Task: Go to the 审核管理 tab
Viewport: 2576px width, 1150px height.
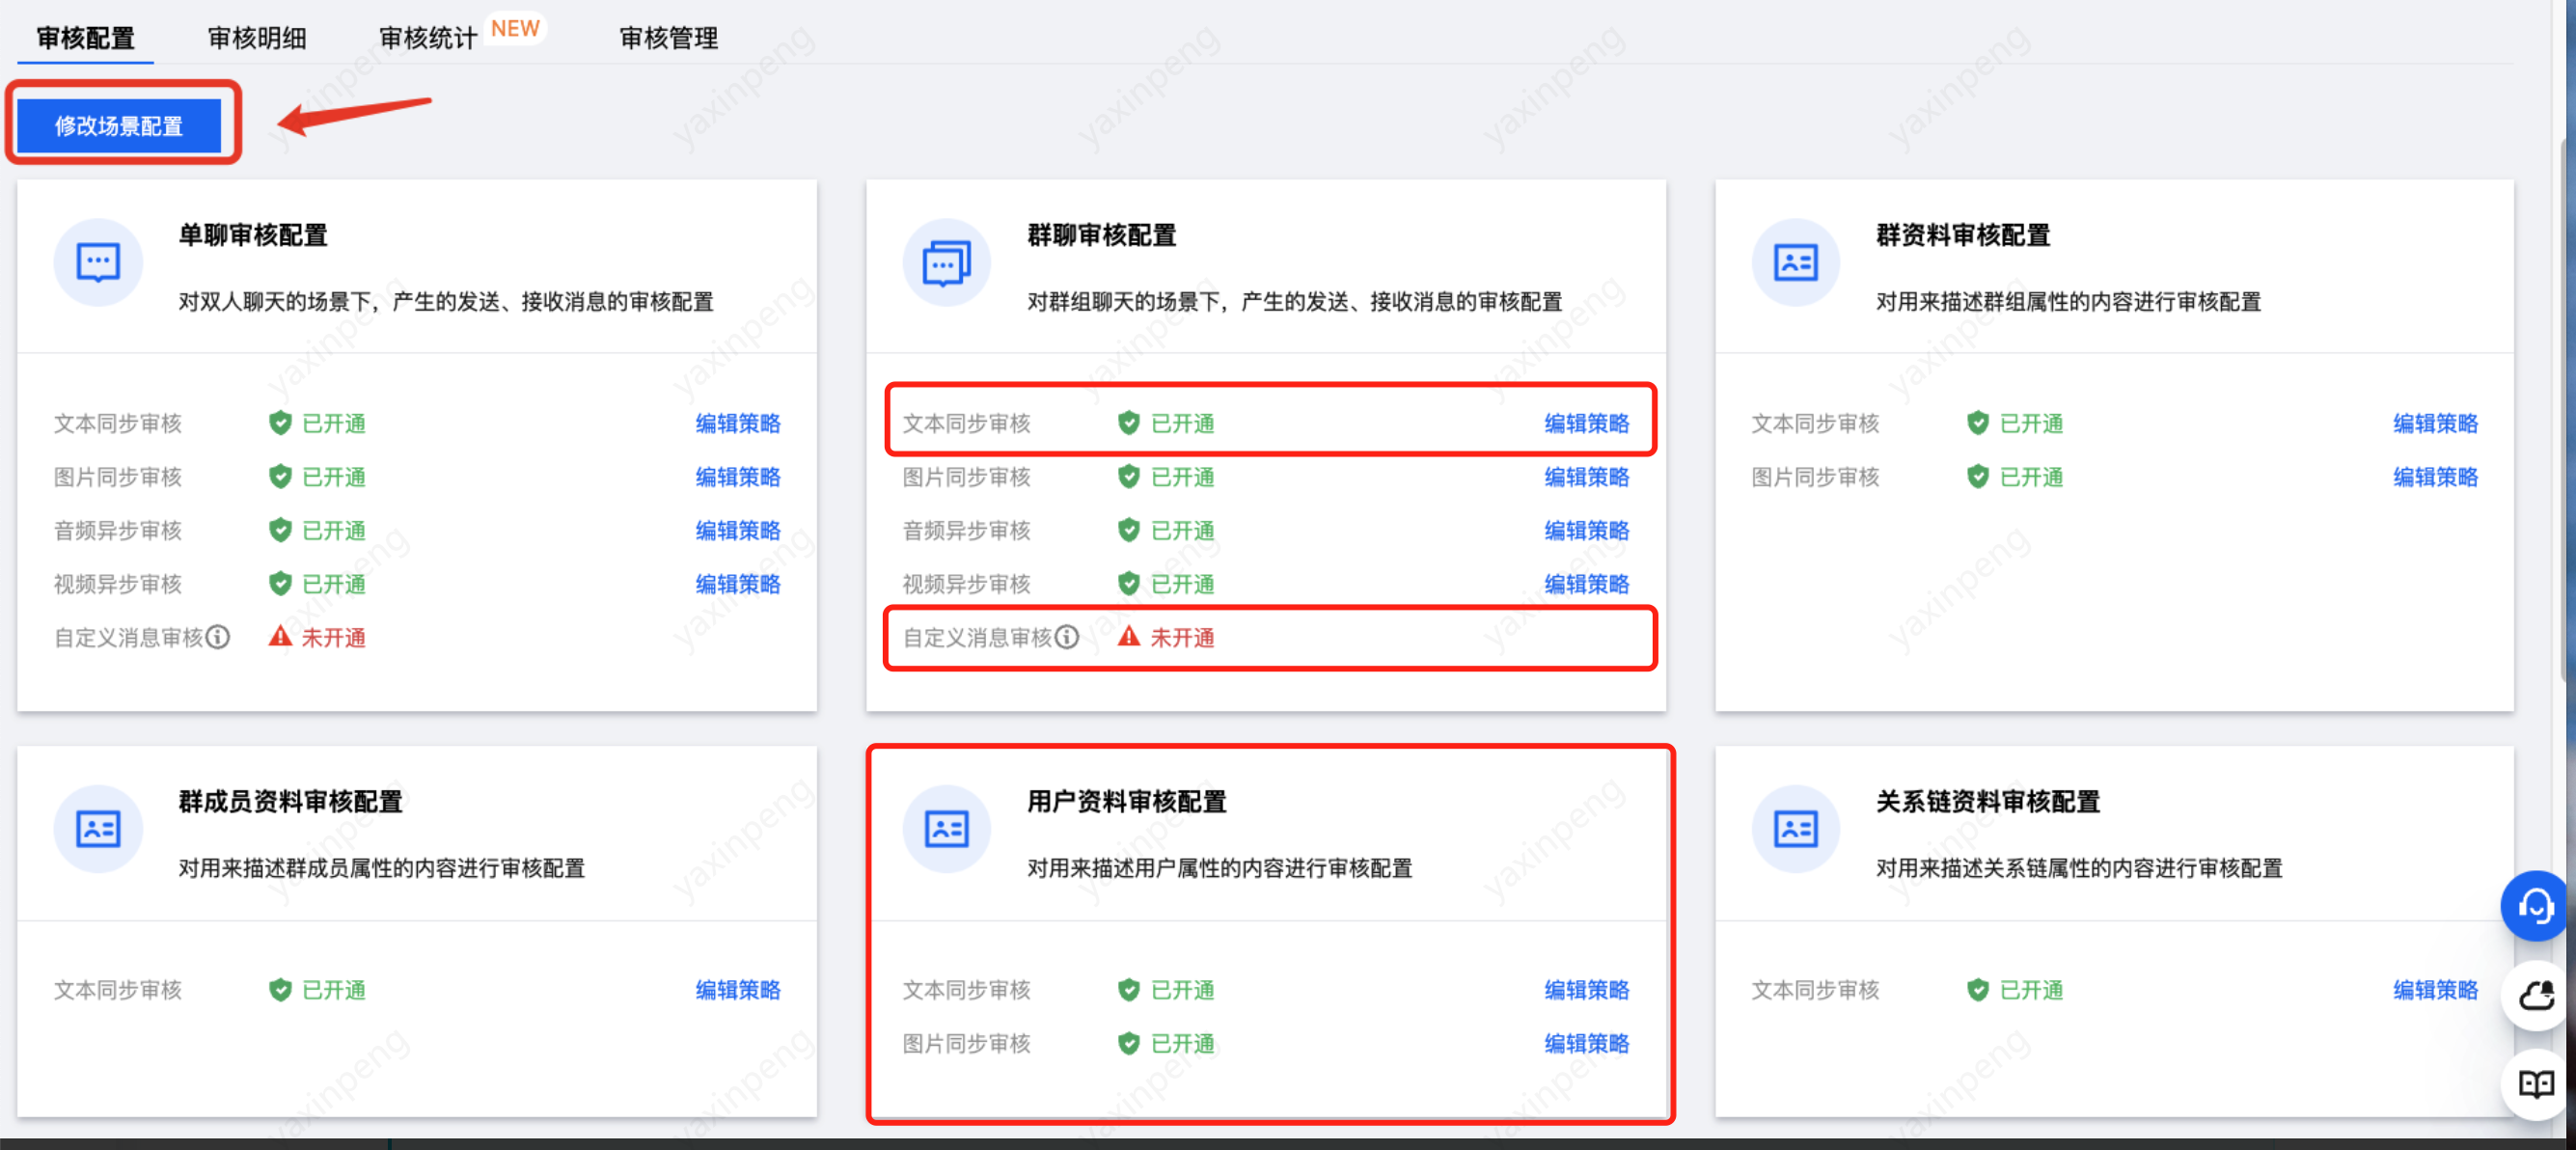Action: (669, 38)
